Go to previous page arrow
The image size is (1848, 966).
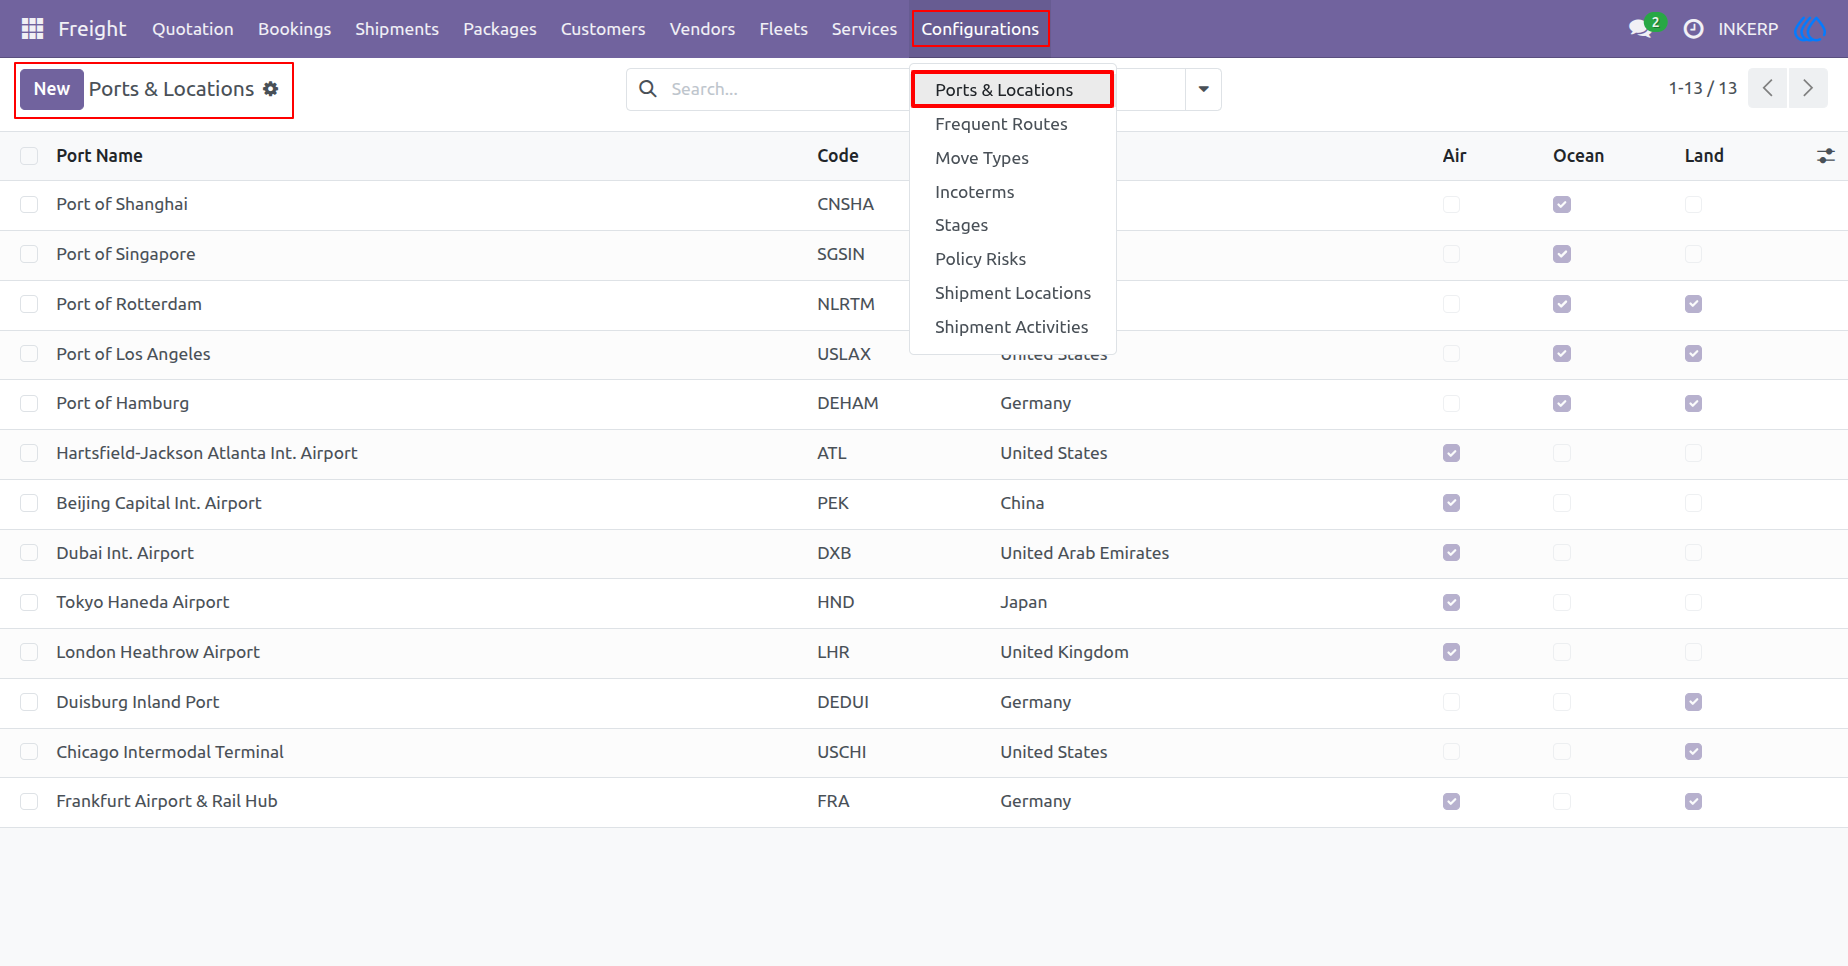point(1767,88)
